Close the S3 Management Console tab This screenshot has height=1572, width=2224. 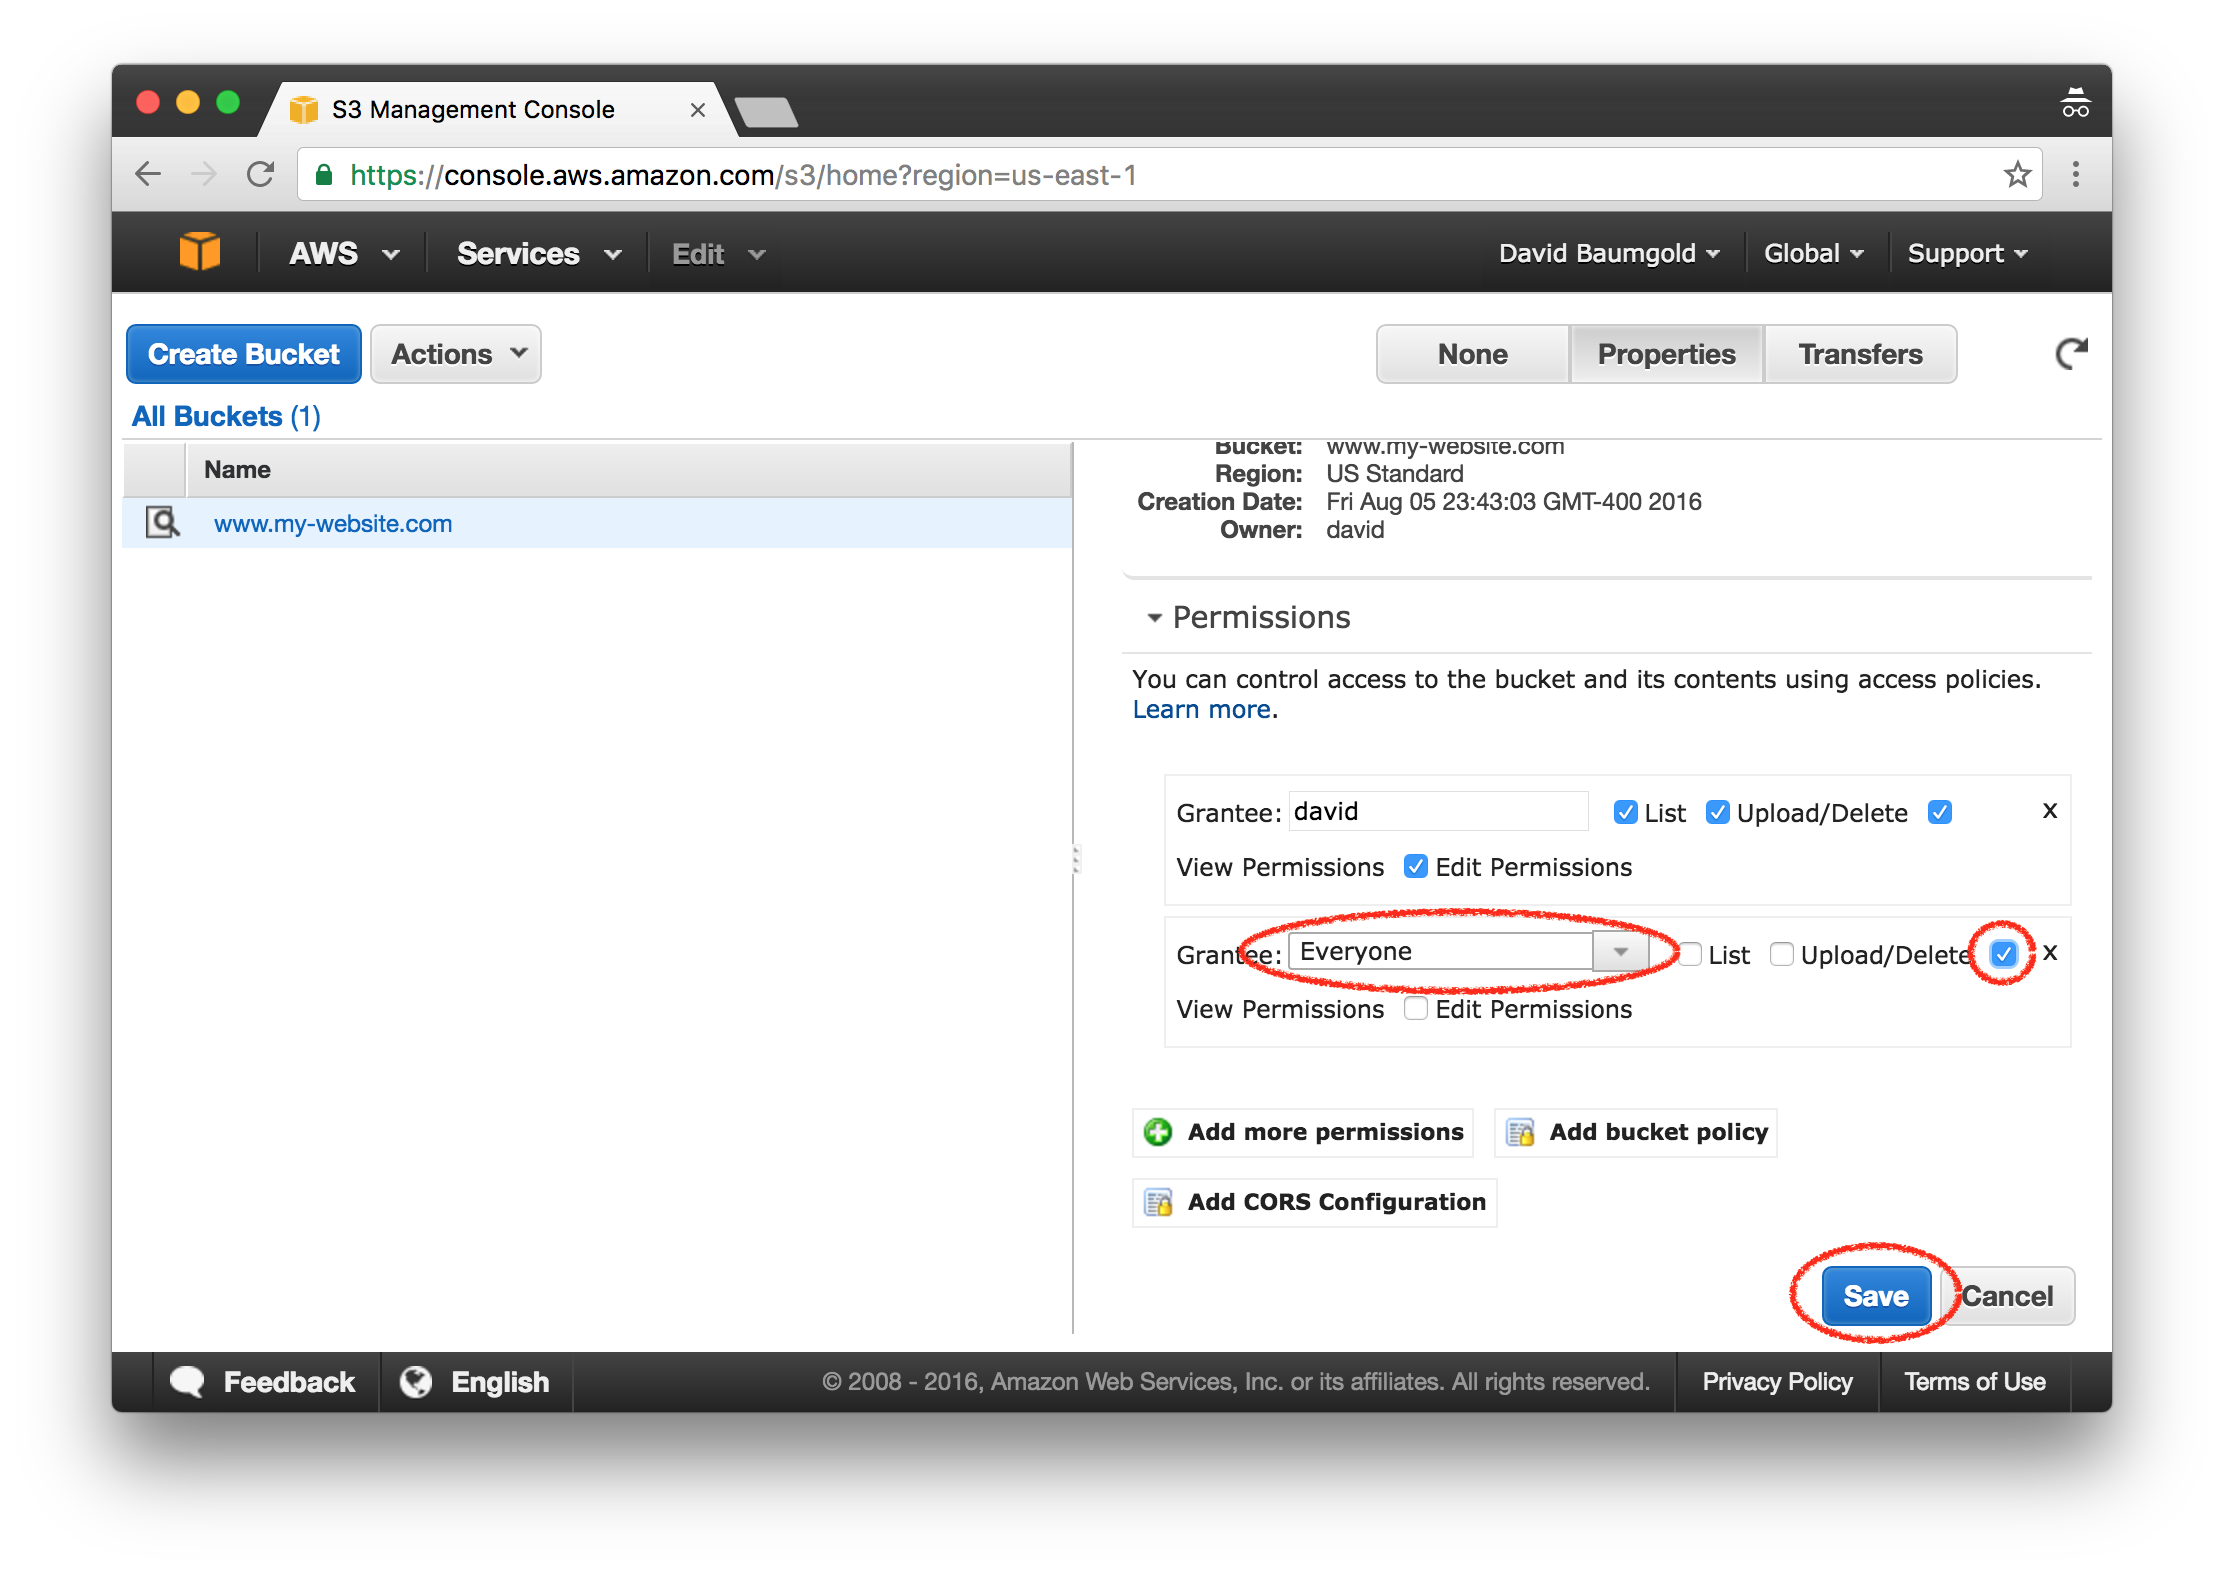pyautogui.click(x=698, y=110)
